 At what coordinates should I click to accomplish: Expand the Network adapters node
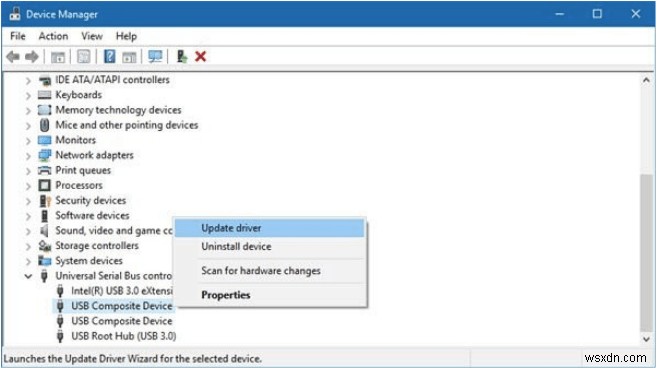pyautogui.click(x=28, y=156)
